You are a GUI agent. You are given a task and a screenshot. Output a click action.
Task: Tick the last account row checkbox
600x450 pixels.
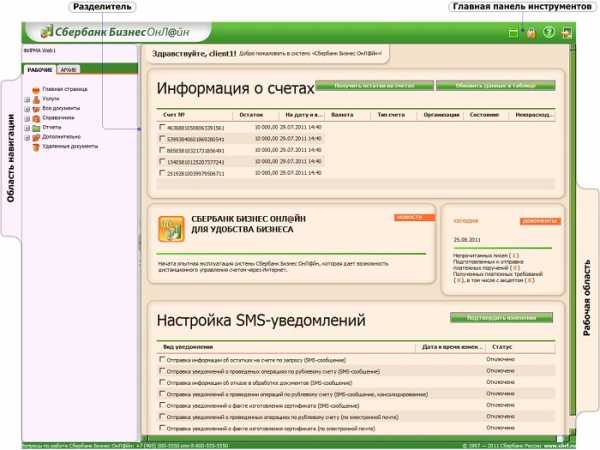tap(164, 173)
